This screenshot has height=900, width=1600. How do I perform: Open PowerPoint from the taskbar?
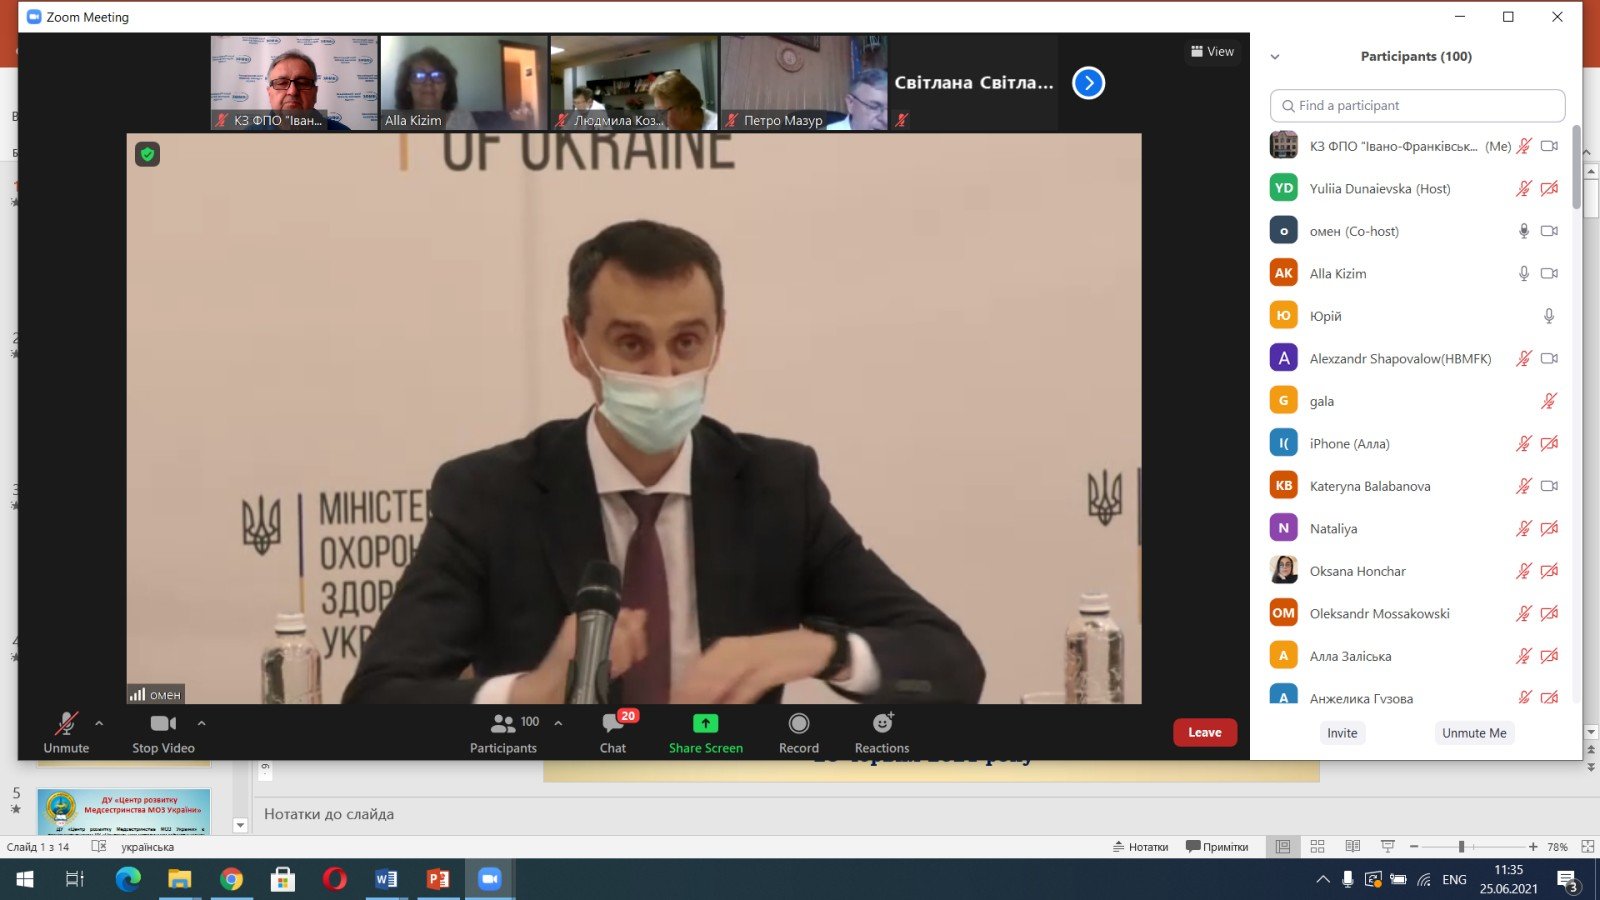click(438, 879)
